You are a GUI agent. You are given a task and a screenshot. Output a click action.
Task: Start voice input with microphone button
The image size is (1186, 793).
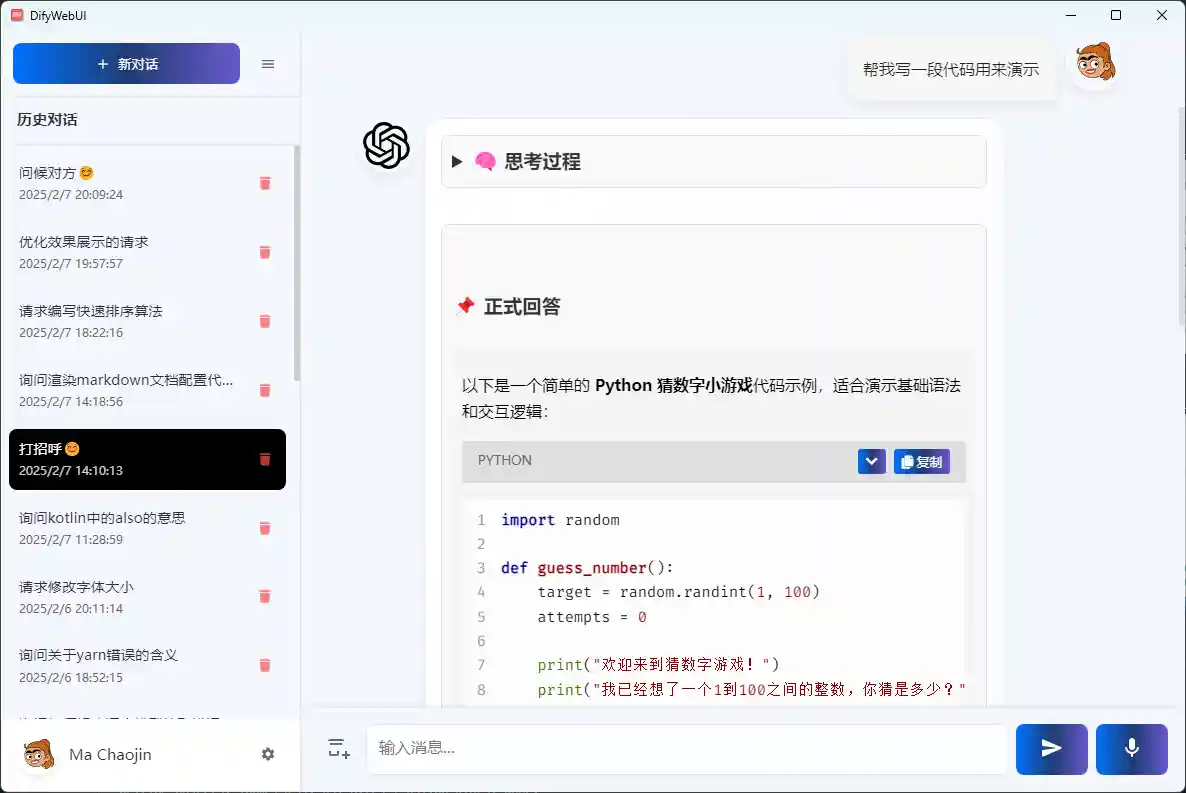point(1132,749)
